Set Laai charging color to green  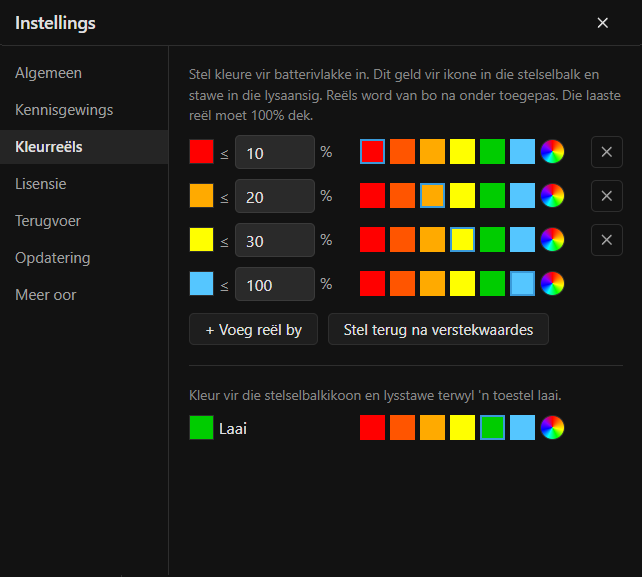point(493,428)
